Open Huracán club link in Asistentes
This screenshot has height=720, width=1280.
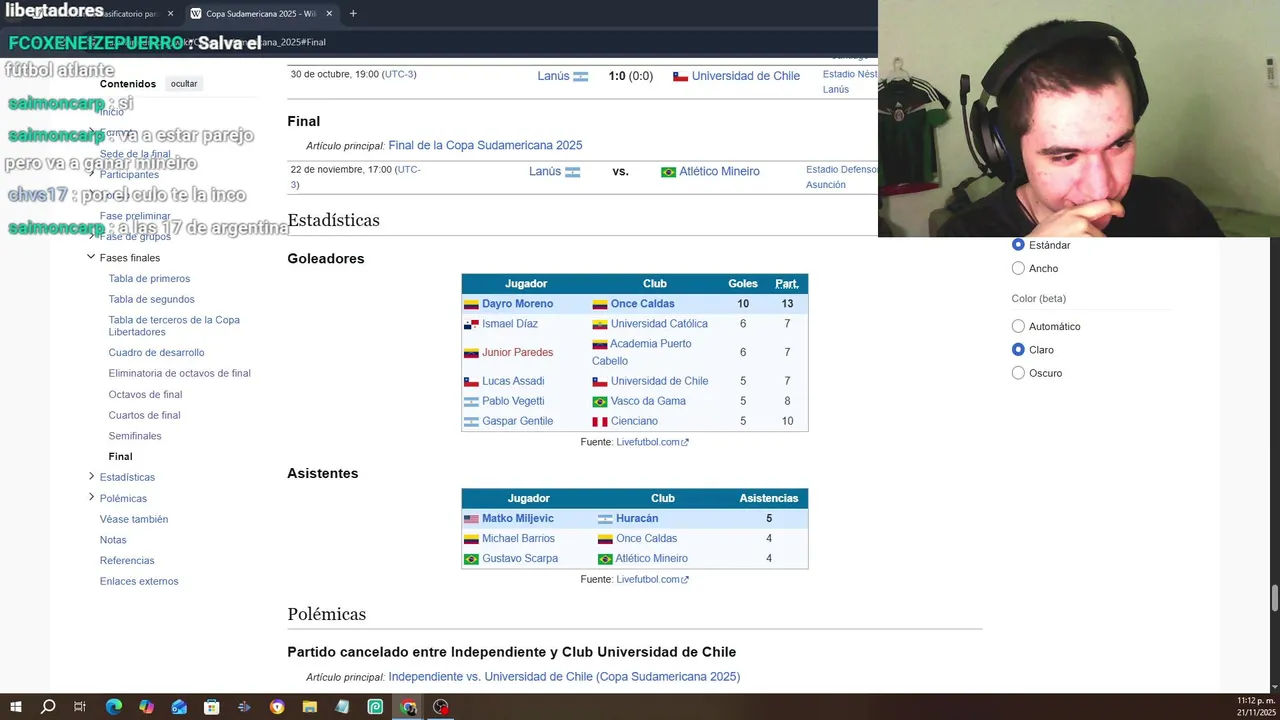click(637, 519)
